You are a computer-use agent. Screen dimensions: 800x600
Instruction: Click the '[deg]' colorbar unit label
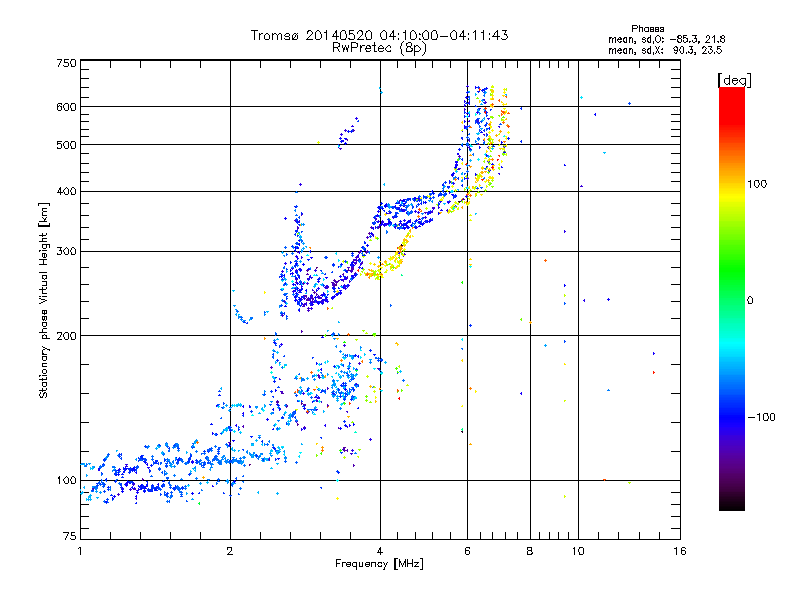coord(734,80)
